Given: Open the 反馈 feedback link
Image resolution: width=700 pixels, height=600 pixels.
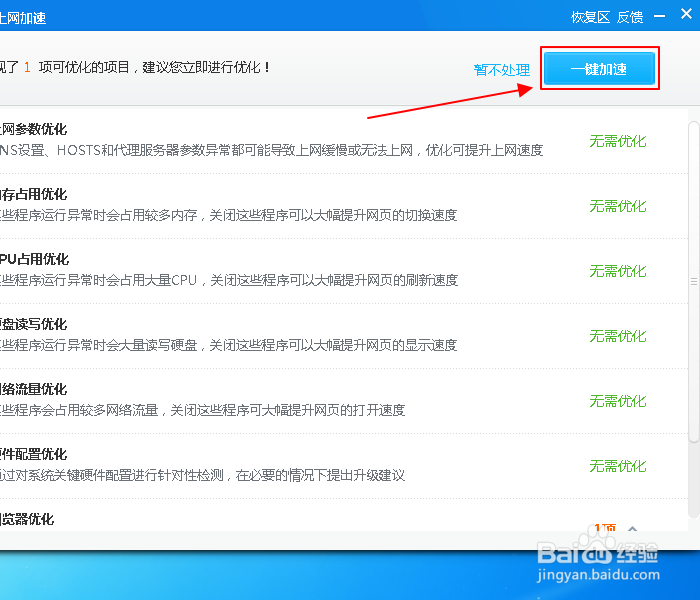Looking at the screenshot, I should point(630,17).
